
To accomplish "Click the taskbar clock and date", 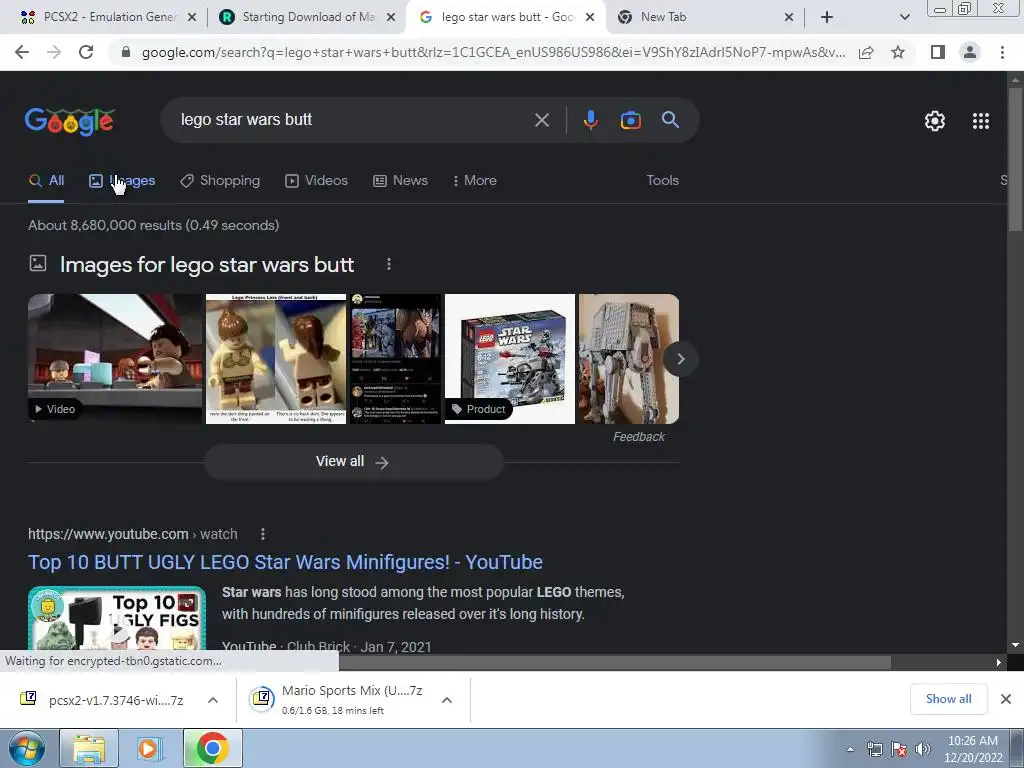I will pos(972,749).
